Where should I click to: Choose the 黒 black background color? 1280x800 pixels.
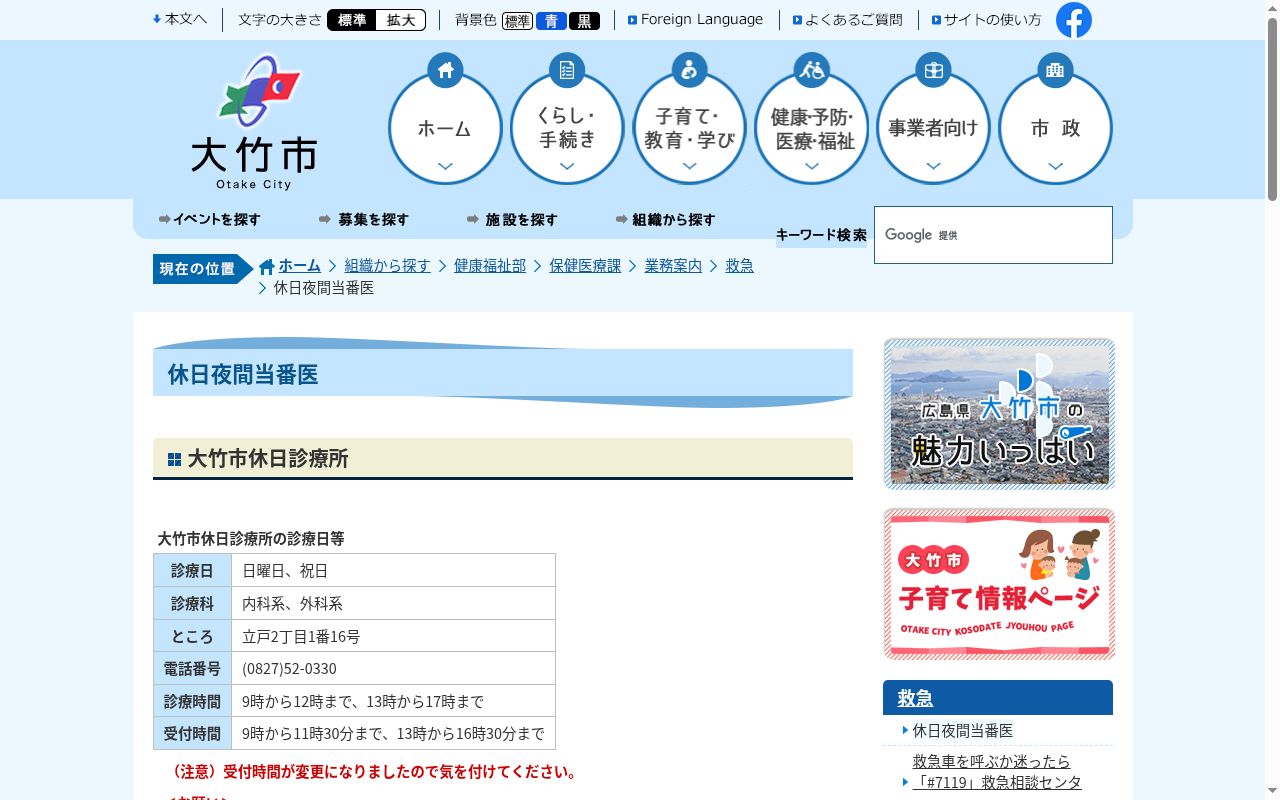pyautogui.click(x=584, y=21)
